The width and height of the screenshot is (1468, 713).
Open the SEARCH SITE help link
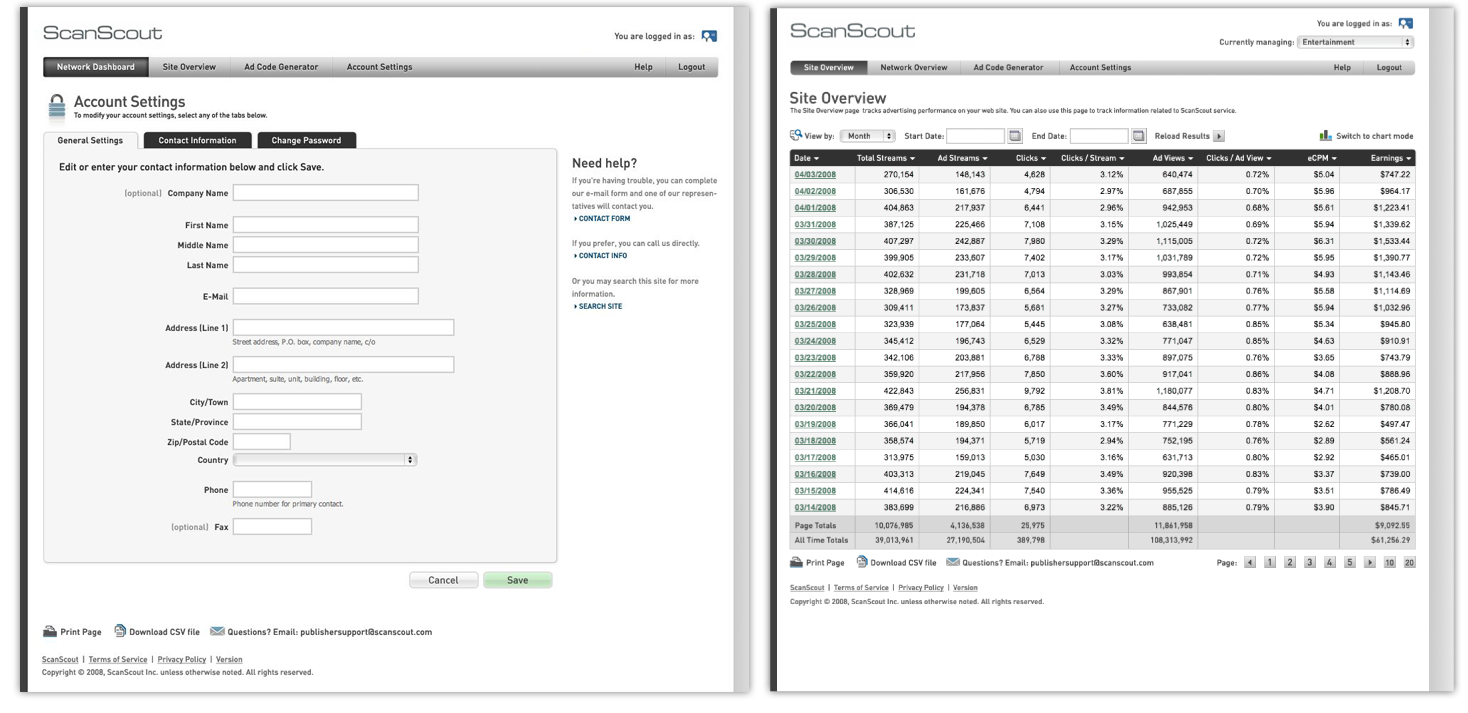tap(598, 306)
